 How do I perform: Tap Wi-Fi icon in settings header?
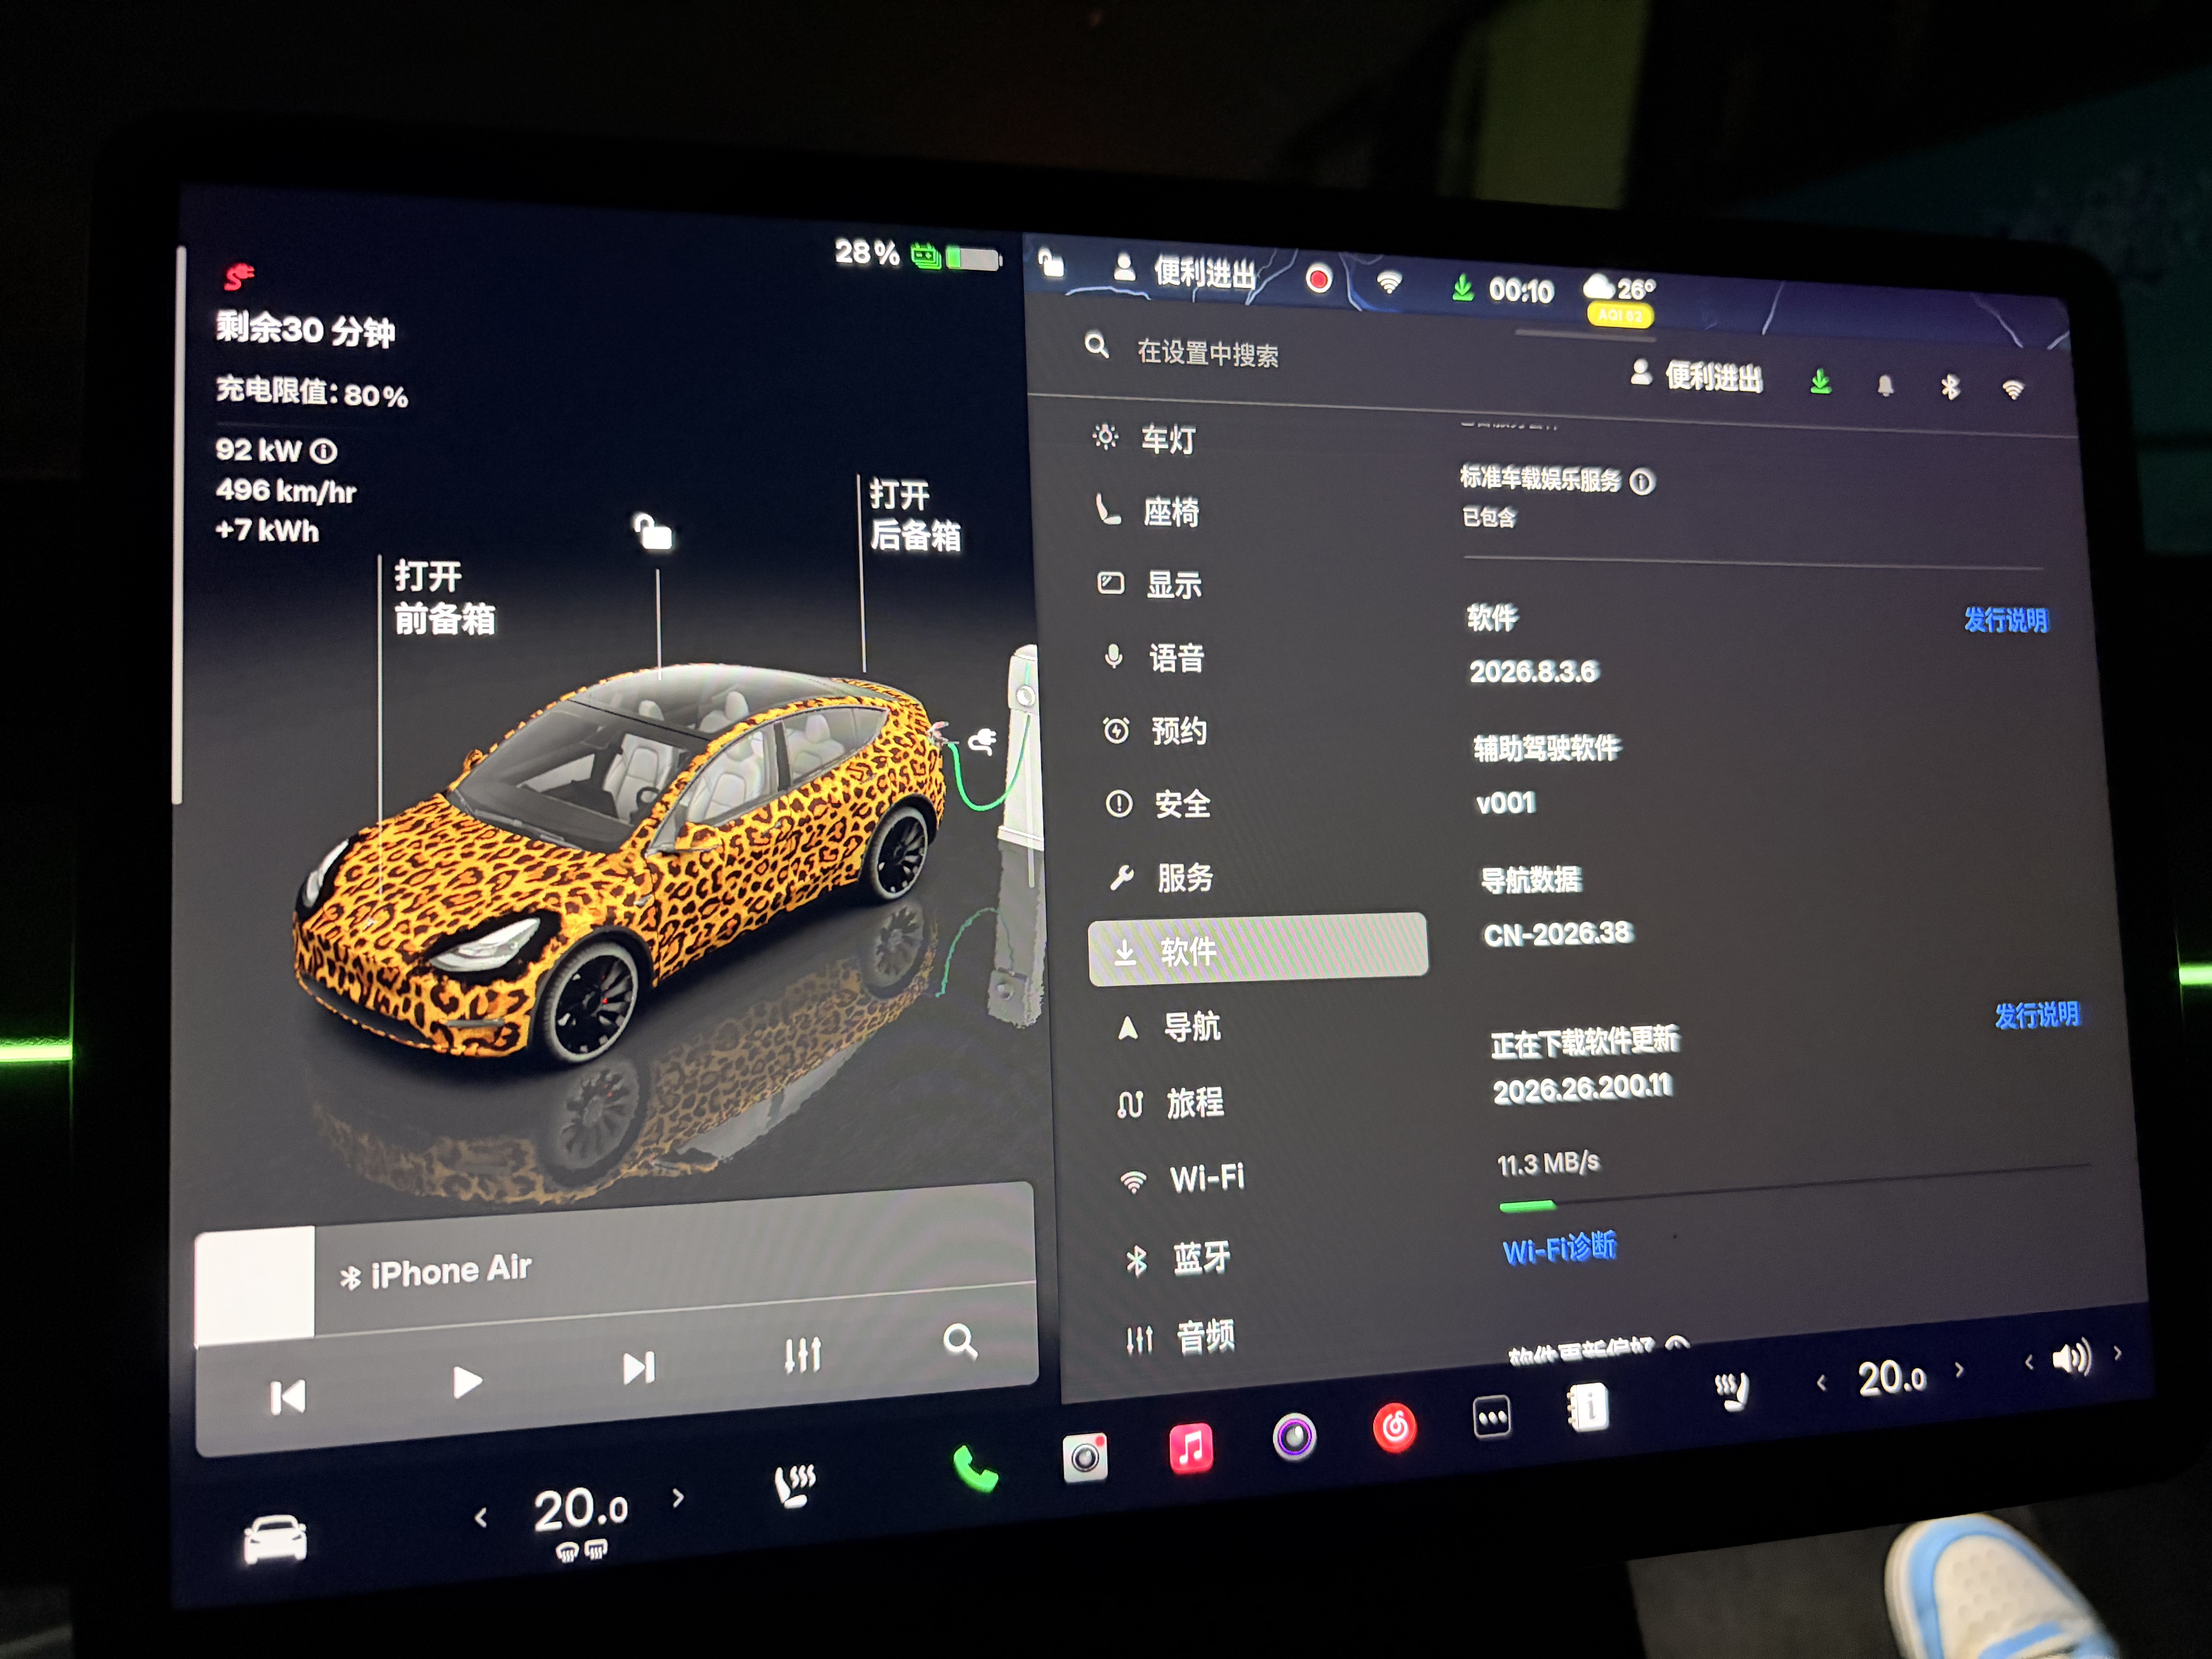coord(2012,390)
